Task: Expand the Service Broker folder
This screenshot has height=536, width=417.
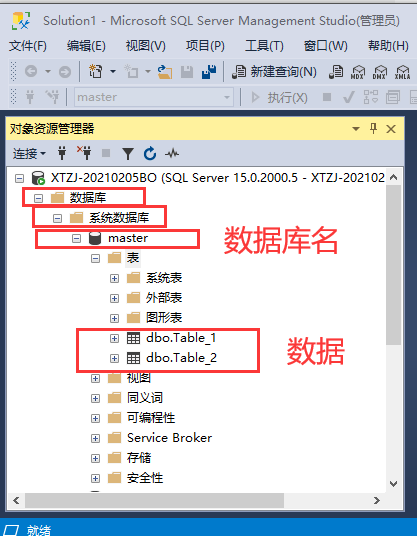Action: [95, 438]
